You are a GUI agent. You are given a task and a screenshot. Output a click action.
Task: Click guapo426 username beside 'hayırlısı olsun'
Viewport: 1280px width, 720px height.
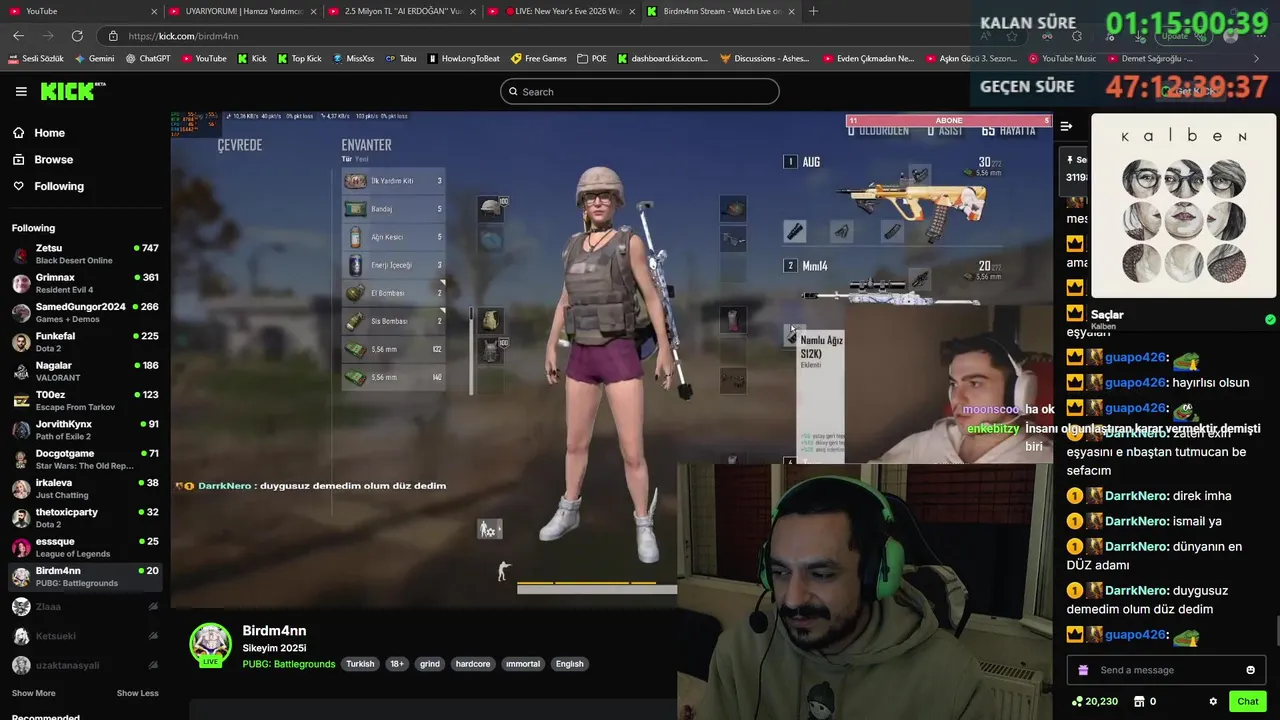pos(1135,383)
